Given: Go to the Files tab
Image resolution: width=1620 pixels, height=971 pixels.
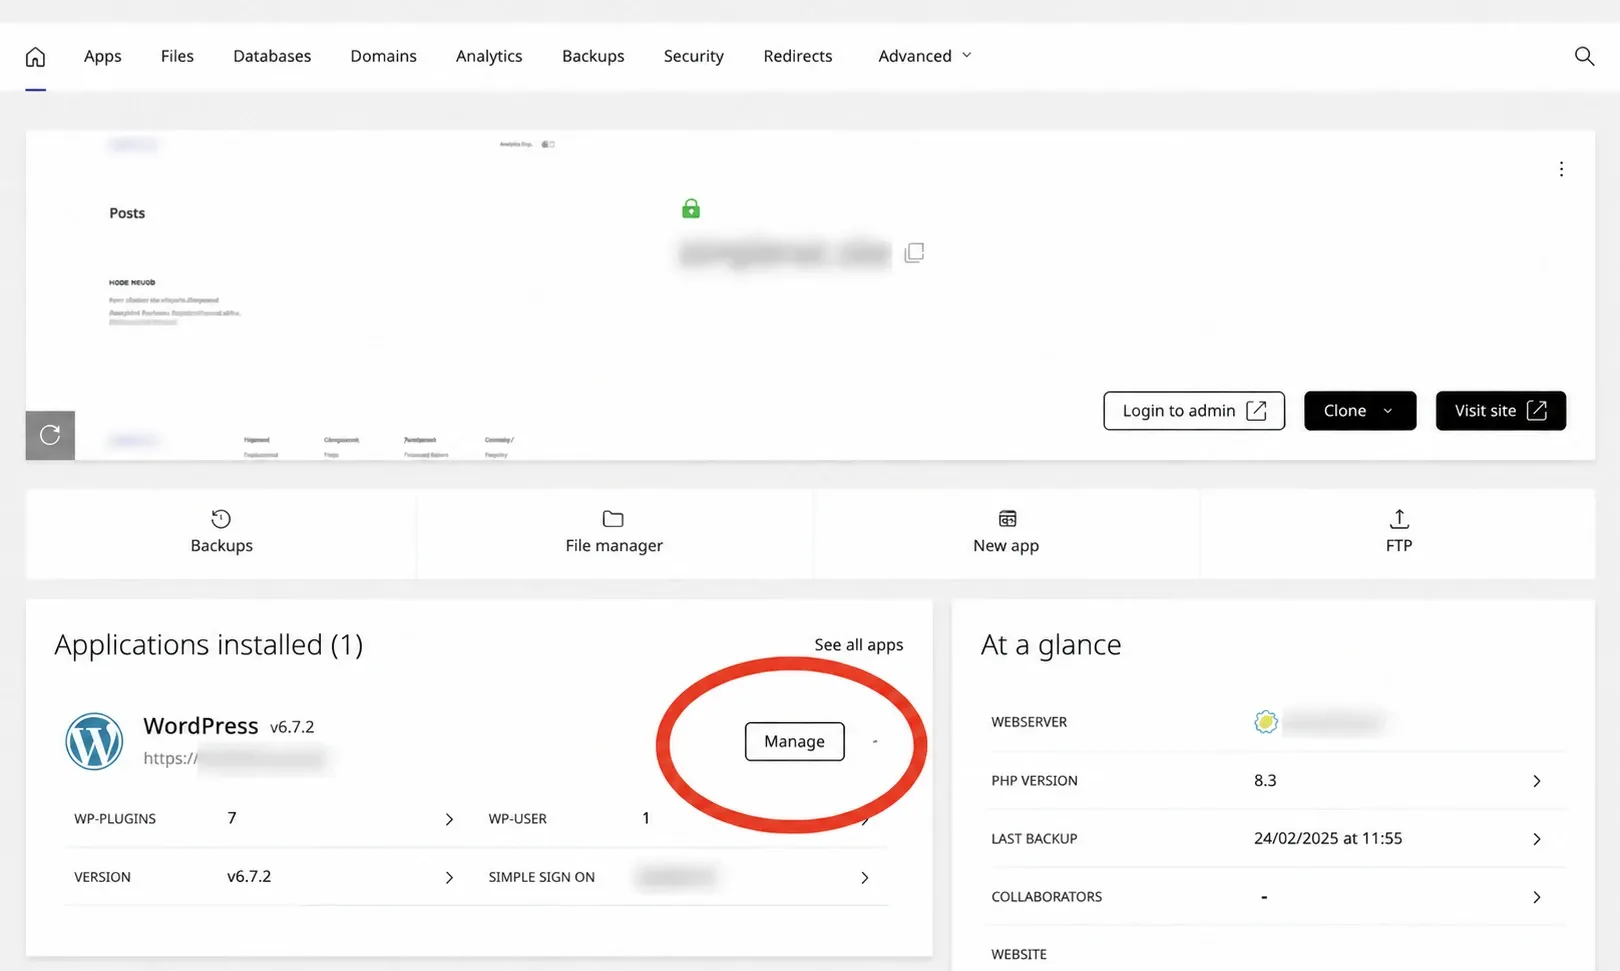Looking at the screenshot, I should pyautogui.click(x=177, y=56).
